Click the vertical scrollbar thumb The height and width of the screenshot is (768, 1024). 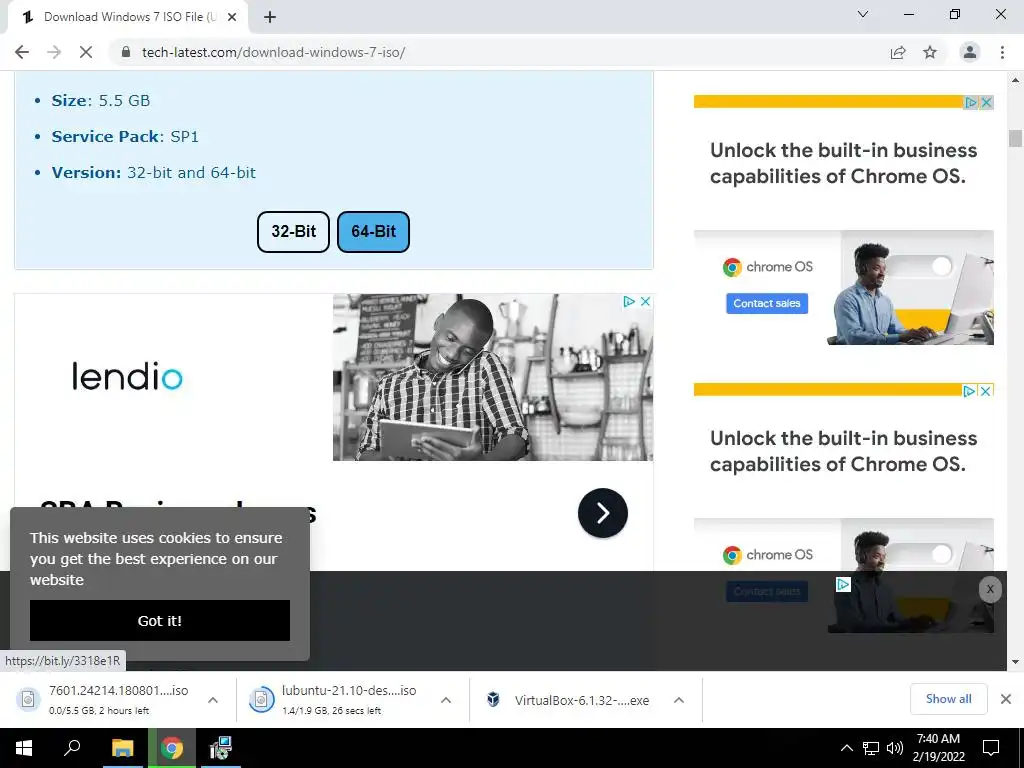click(1015, 138)
